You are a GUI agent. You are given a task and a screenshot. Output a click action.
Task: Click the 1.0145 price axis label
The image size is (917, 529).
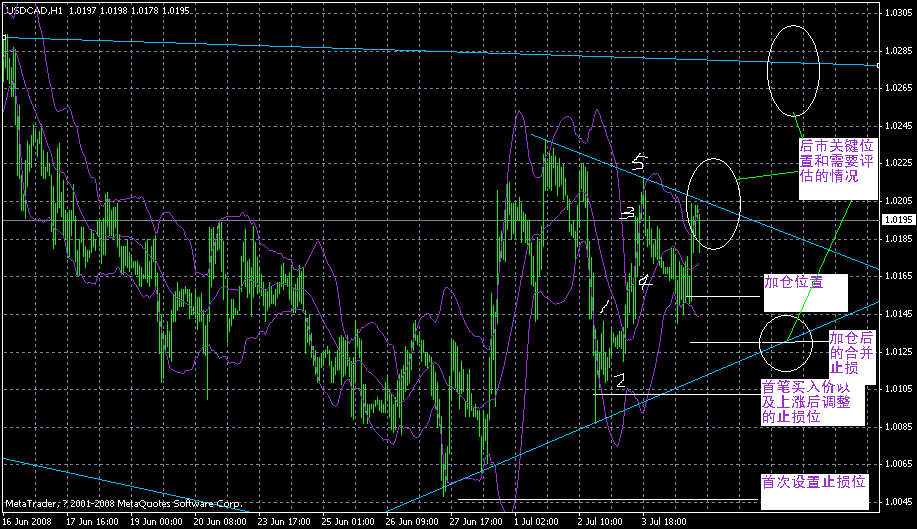click(899, 314)
